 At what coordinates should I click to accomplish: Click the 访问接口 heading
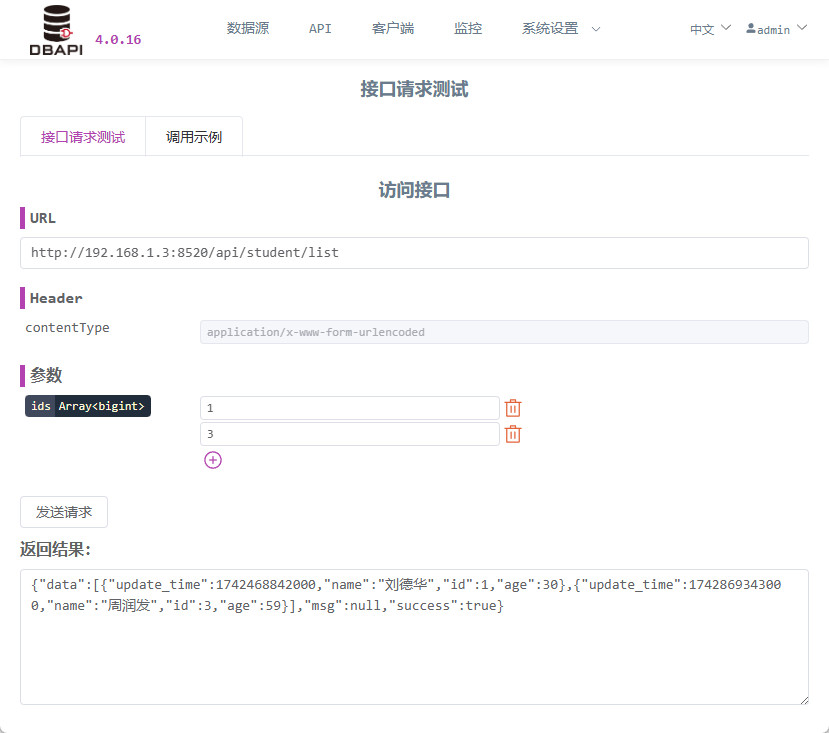[414, 190]
